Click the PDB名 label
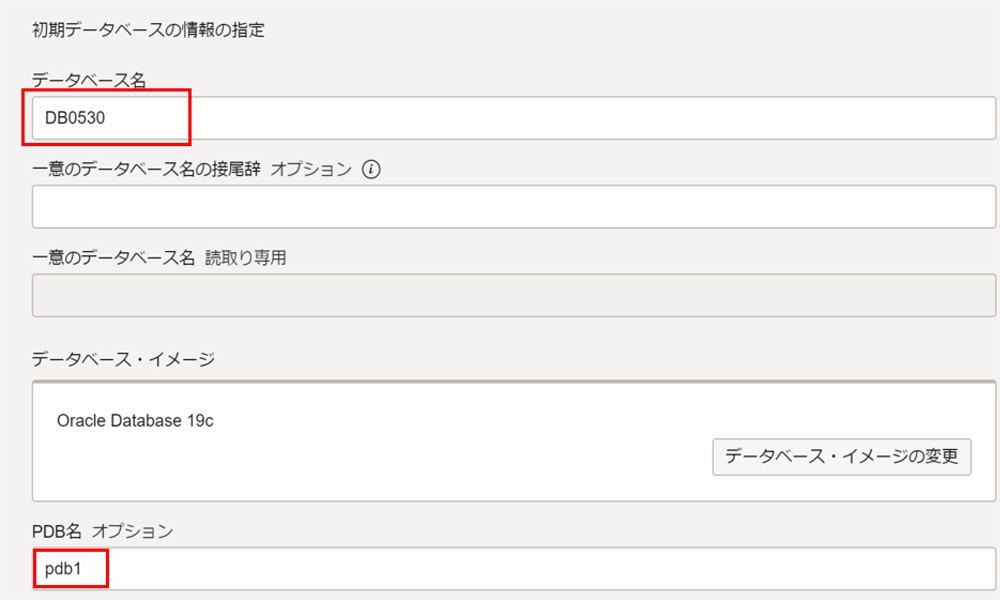The height and width of the screenshot is (600, 1000). (56, 531)
